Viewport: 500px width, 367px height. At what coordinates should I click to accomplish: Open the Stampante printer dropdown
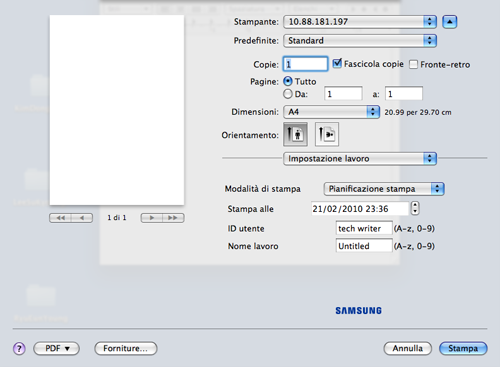coord(360,22)
